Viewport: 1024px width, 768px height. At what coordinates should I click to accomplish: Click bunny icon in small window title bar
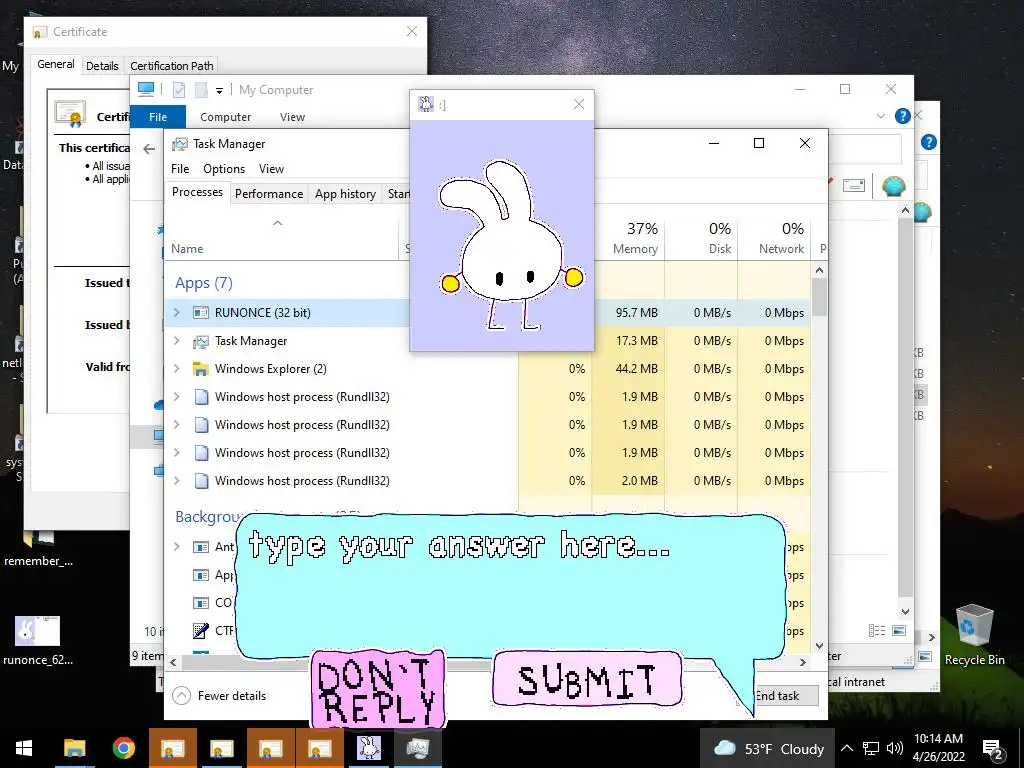(x=426, y=104)
